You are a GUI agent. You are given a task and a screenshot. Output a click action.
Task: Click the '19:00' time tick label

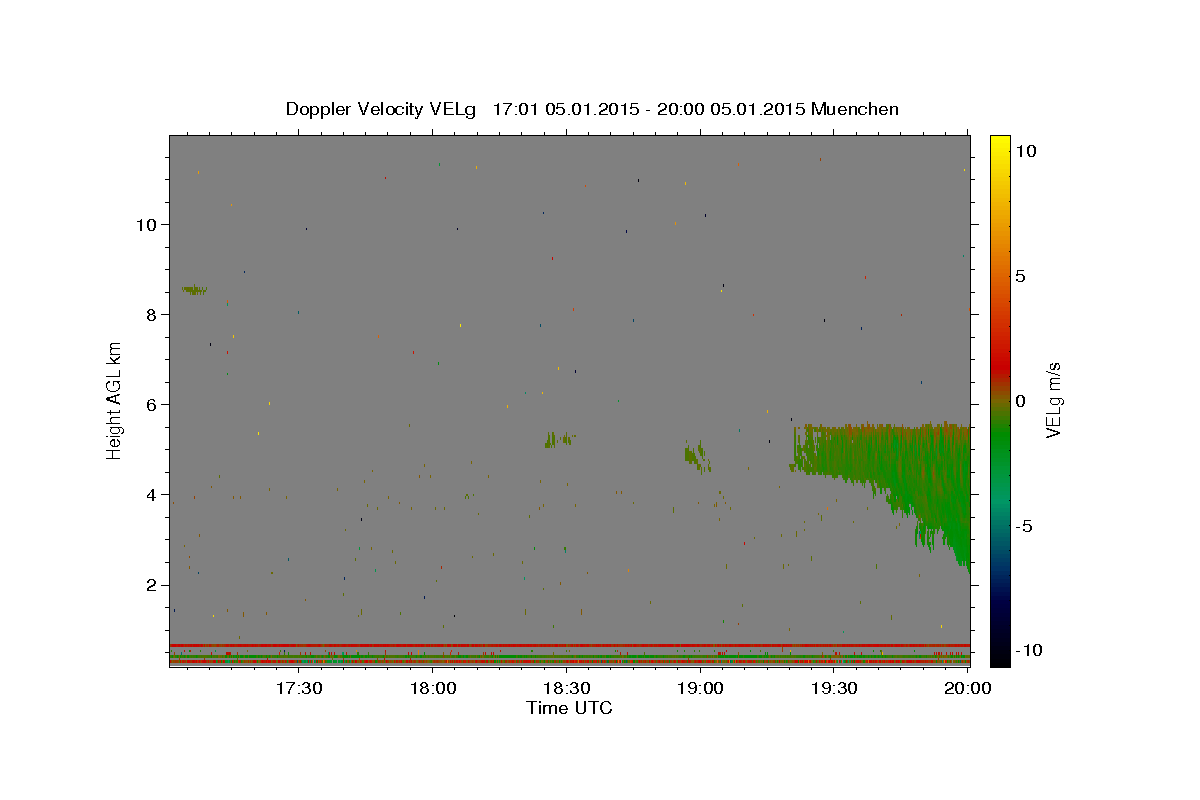701,688
